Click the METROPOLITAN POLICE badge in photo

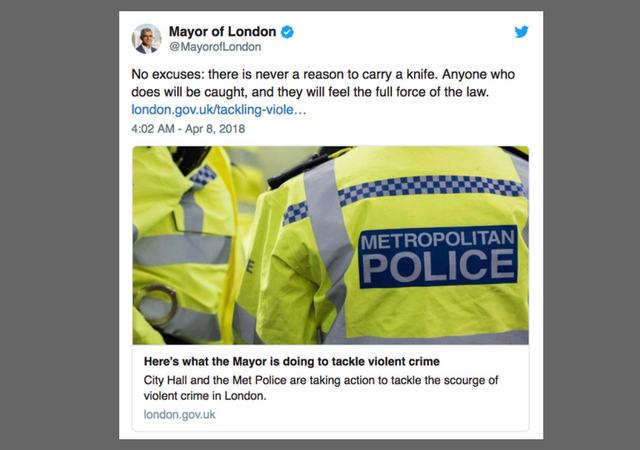438,257
